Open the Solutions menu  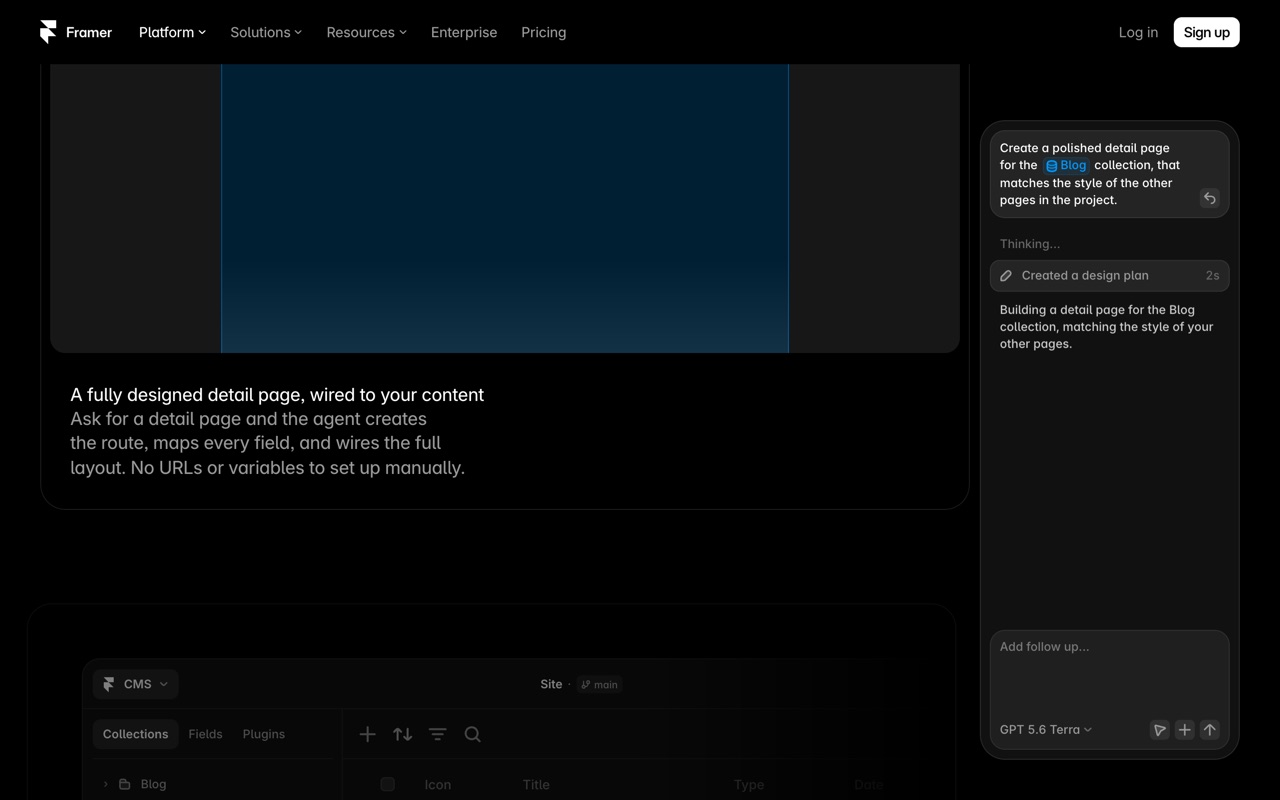pos(266,32)
